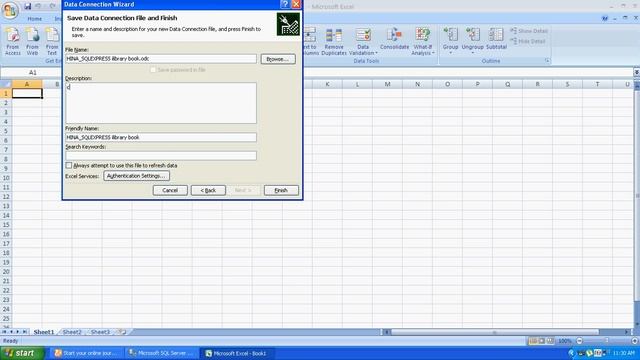Click the zoom in plus button

635,341
